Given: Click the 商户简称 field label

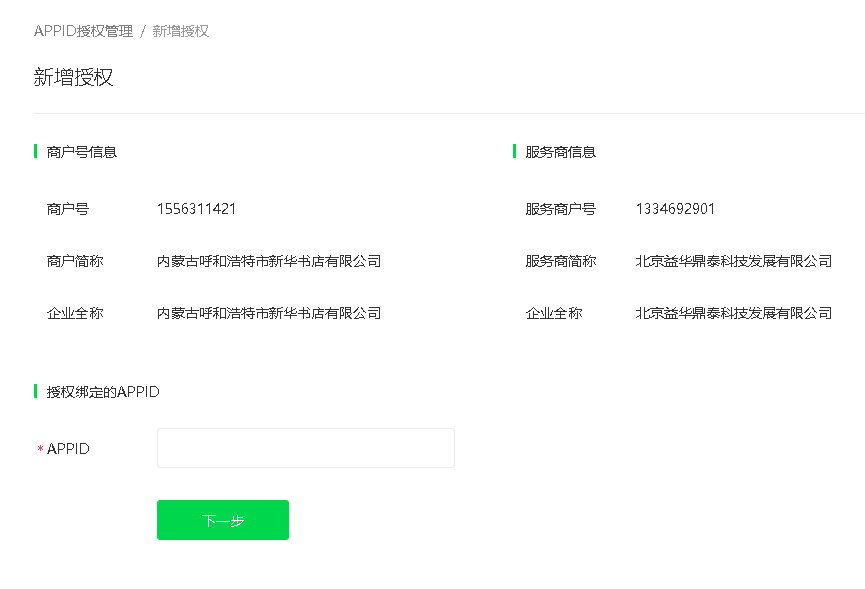Looking at the screenshot, I should (x=75, y=261).
